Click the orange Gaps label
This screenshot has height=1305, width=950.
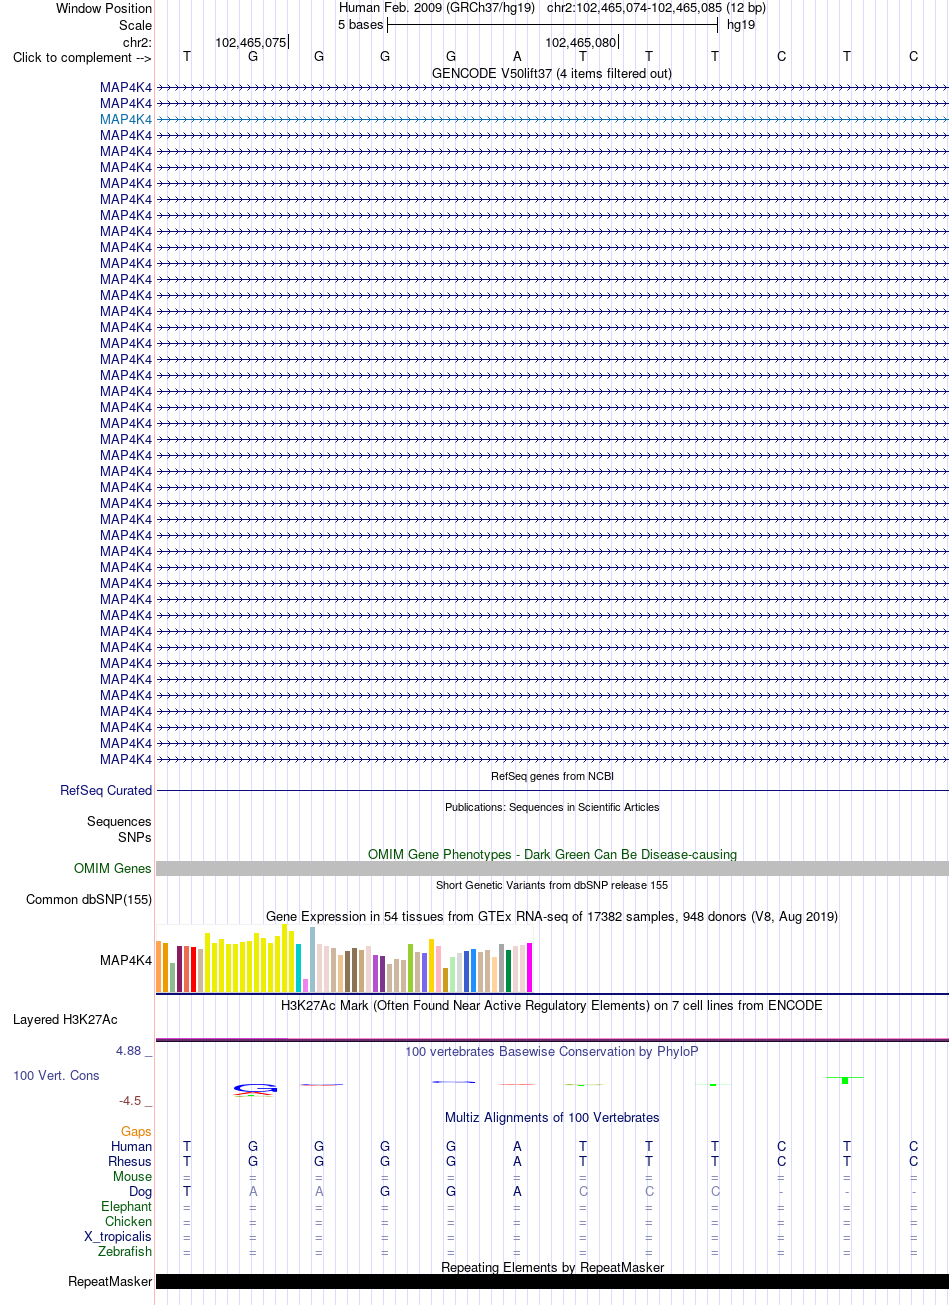(x=136, y=1132)
